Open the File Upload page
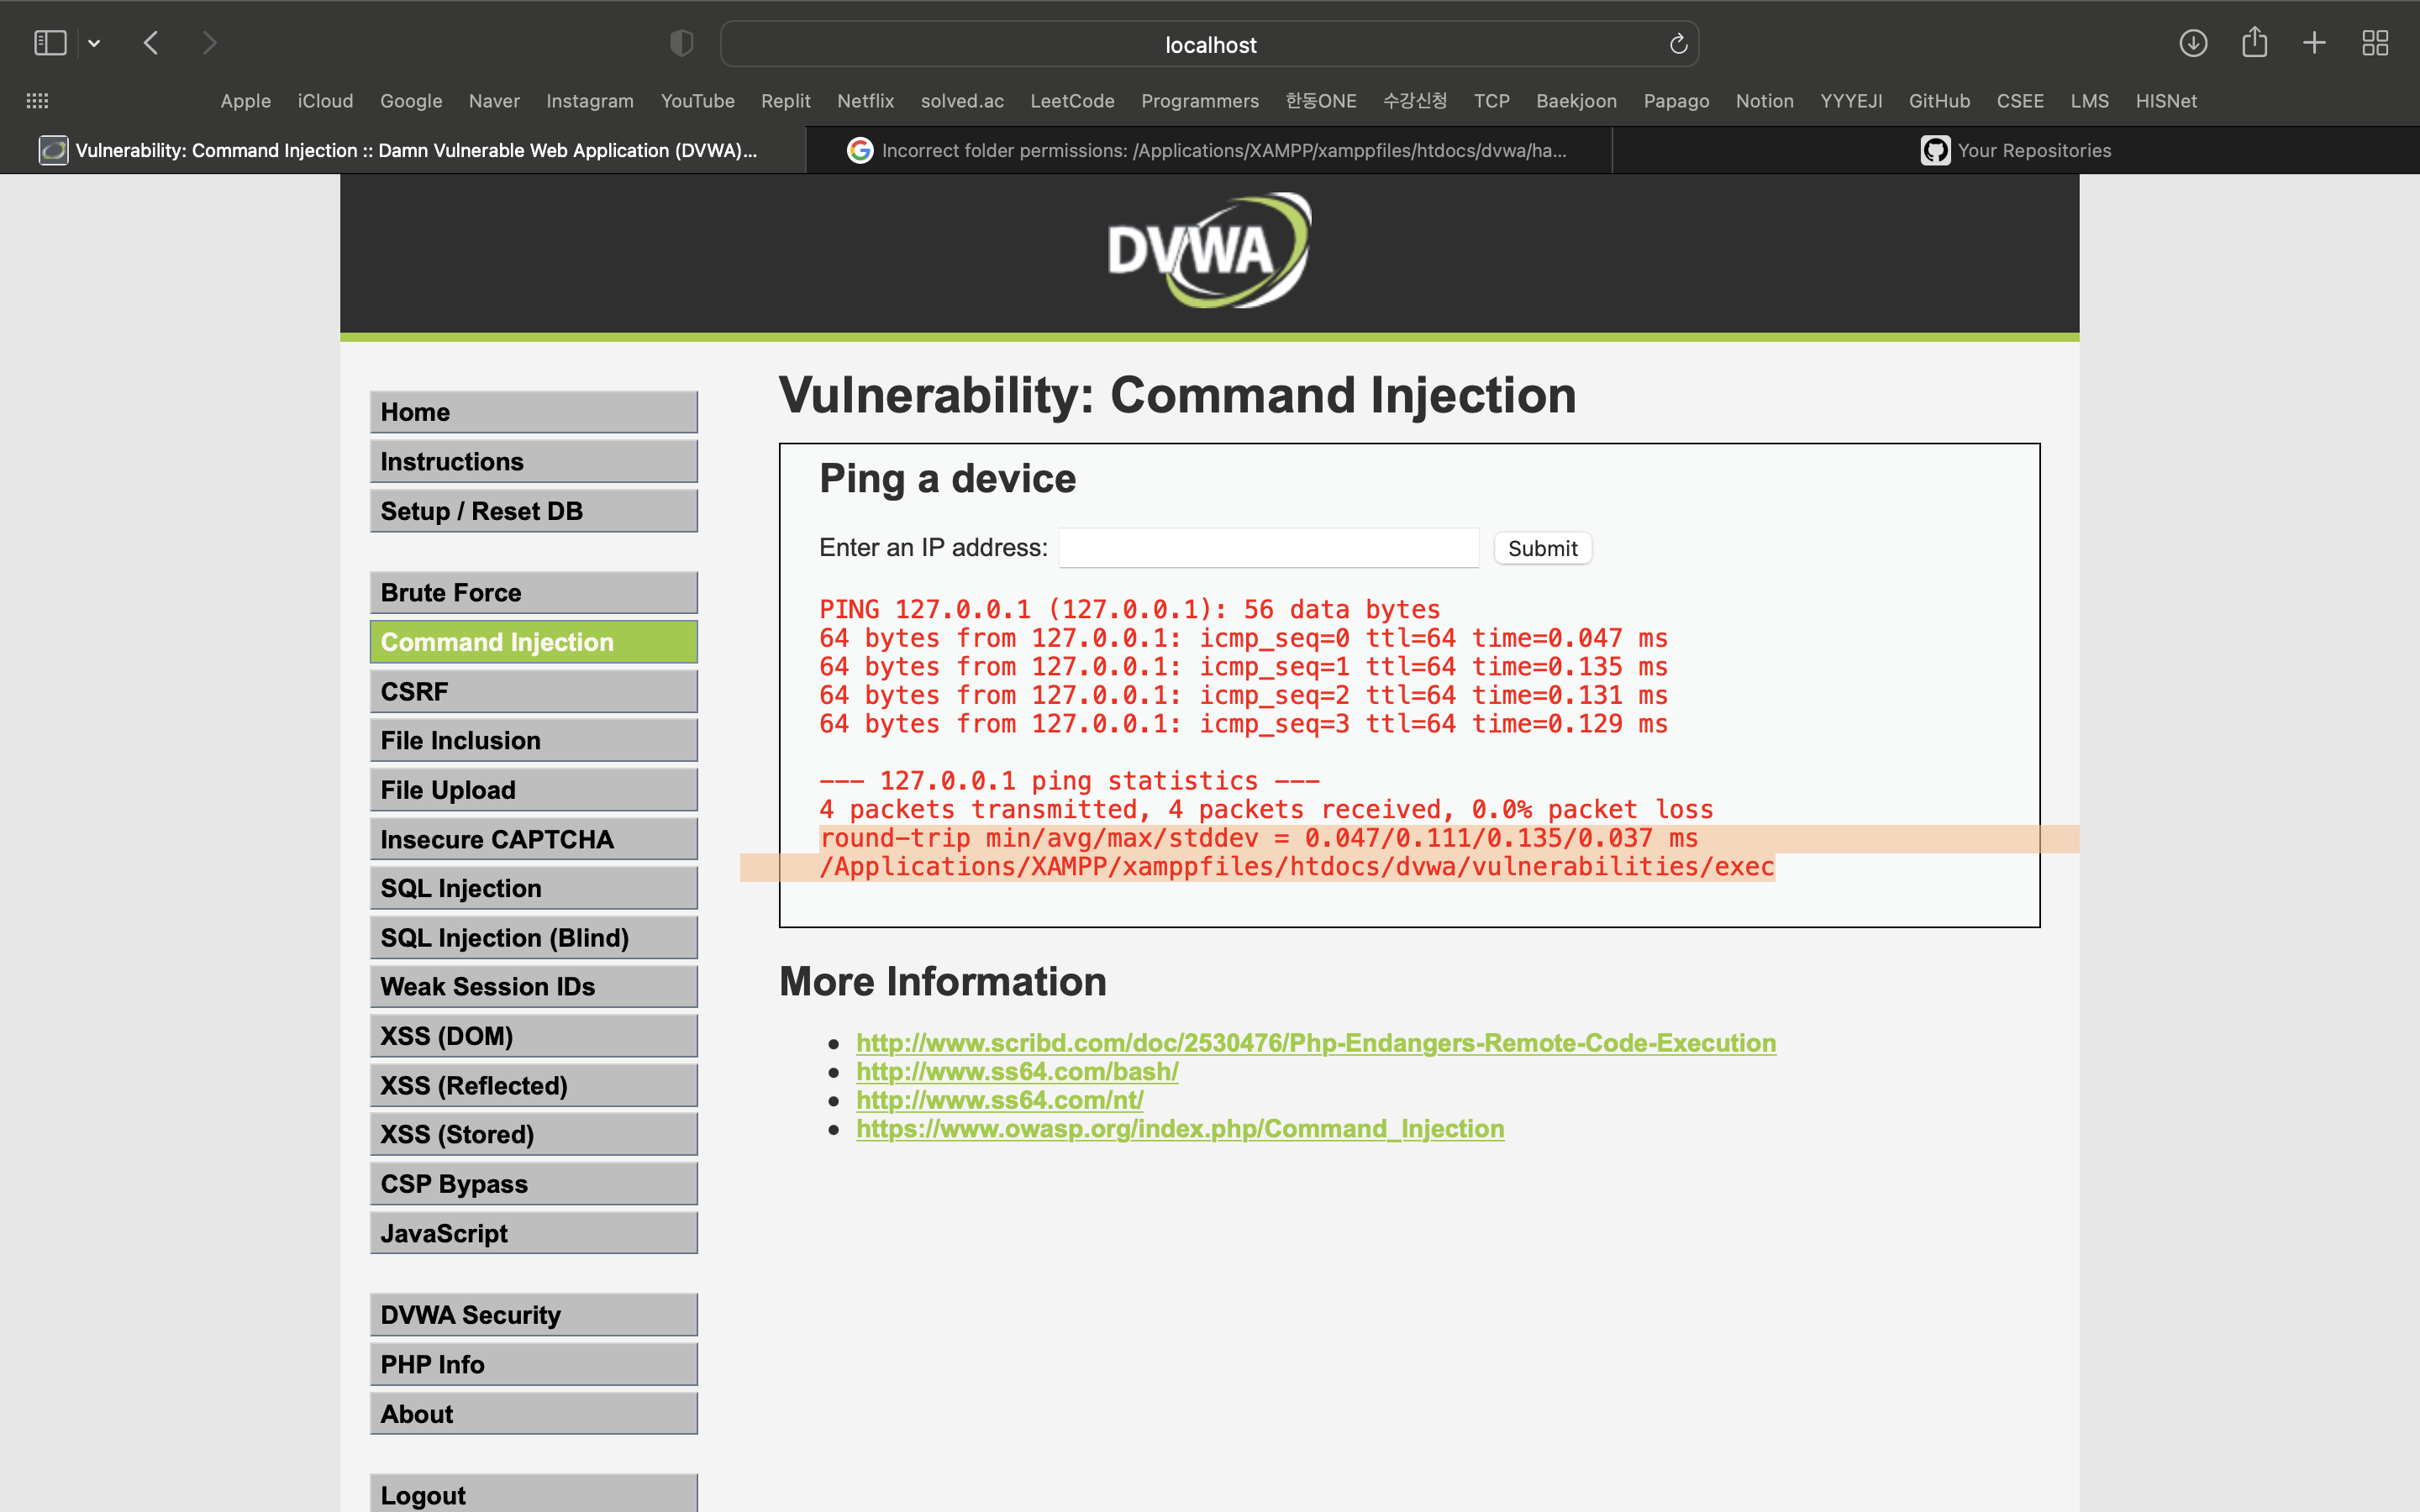This screenshot has width=2420, height=1512. coord(534,790)
